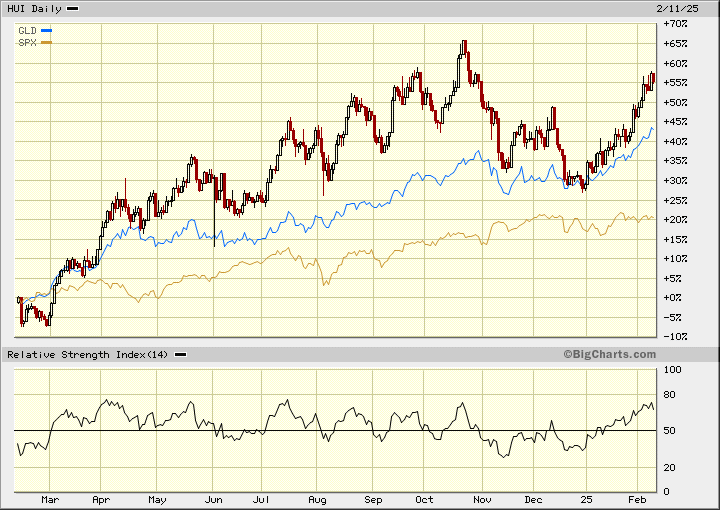Screen dimensions: 720x510
Task: Click the Mar month label
Action: [50, 500]
